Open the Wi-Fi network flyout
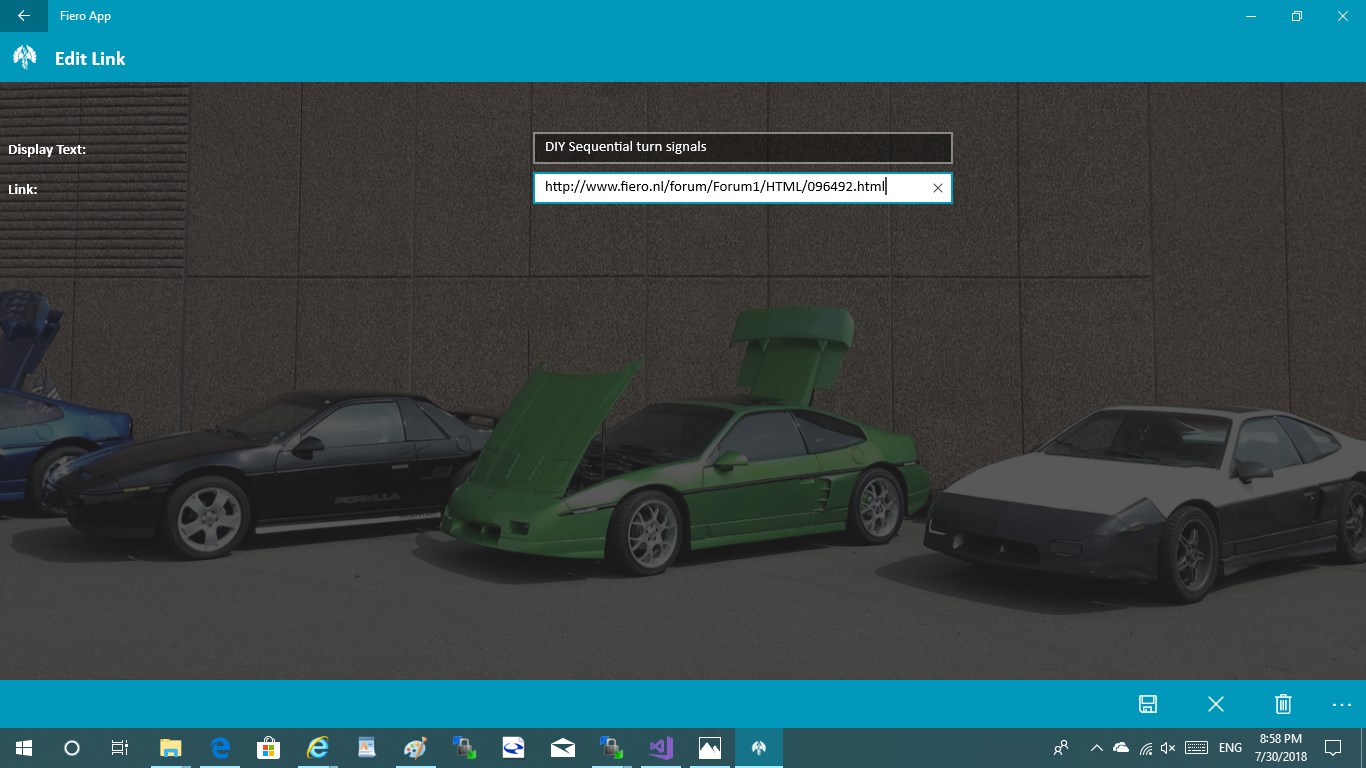 [x=1145, y=748]
